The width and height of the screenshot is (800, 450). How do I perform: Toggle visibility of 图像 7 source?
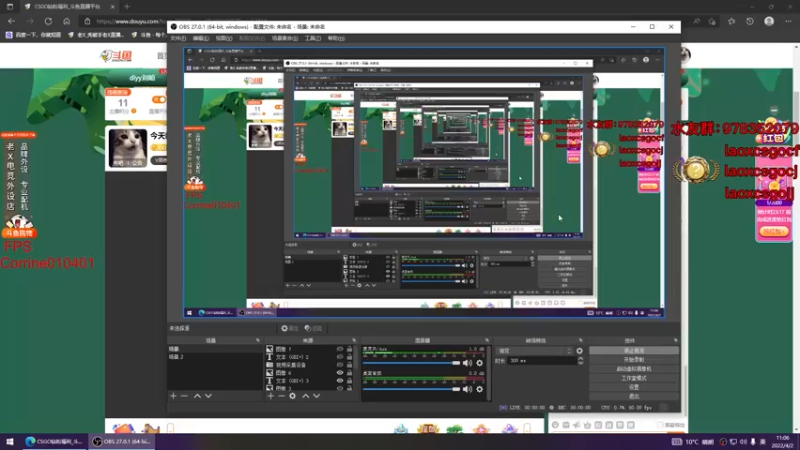(x=340, y=349)
